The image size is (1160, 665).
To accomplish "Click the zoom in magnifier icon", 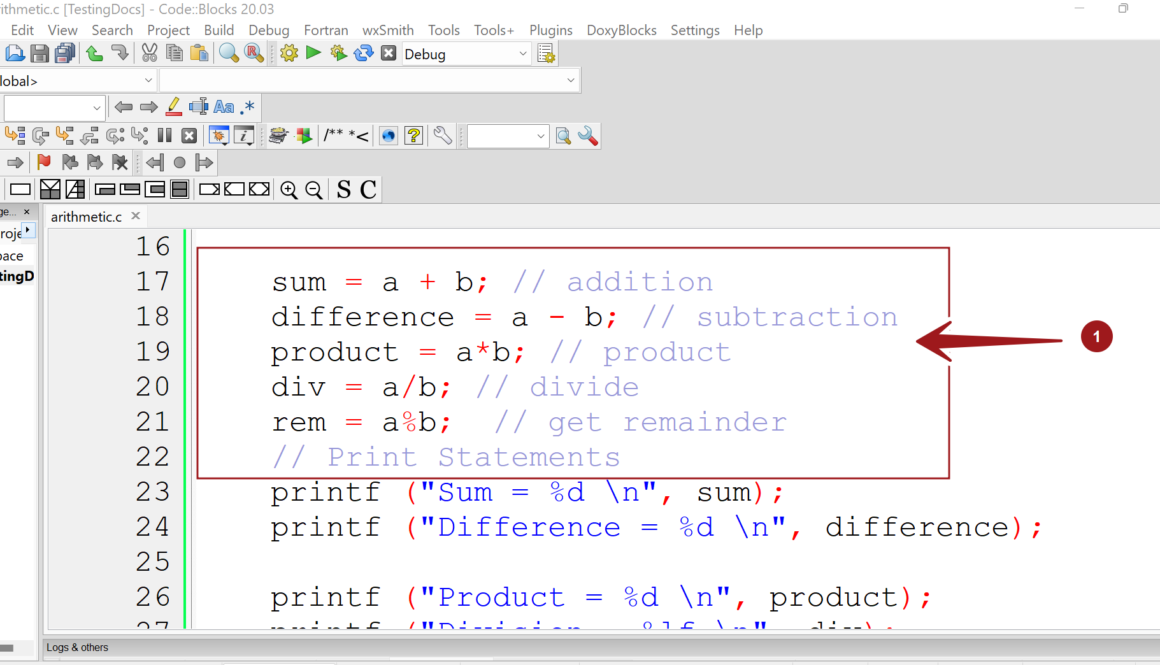I will pos(289,190).
